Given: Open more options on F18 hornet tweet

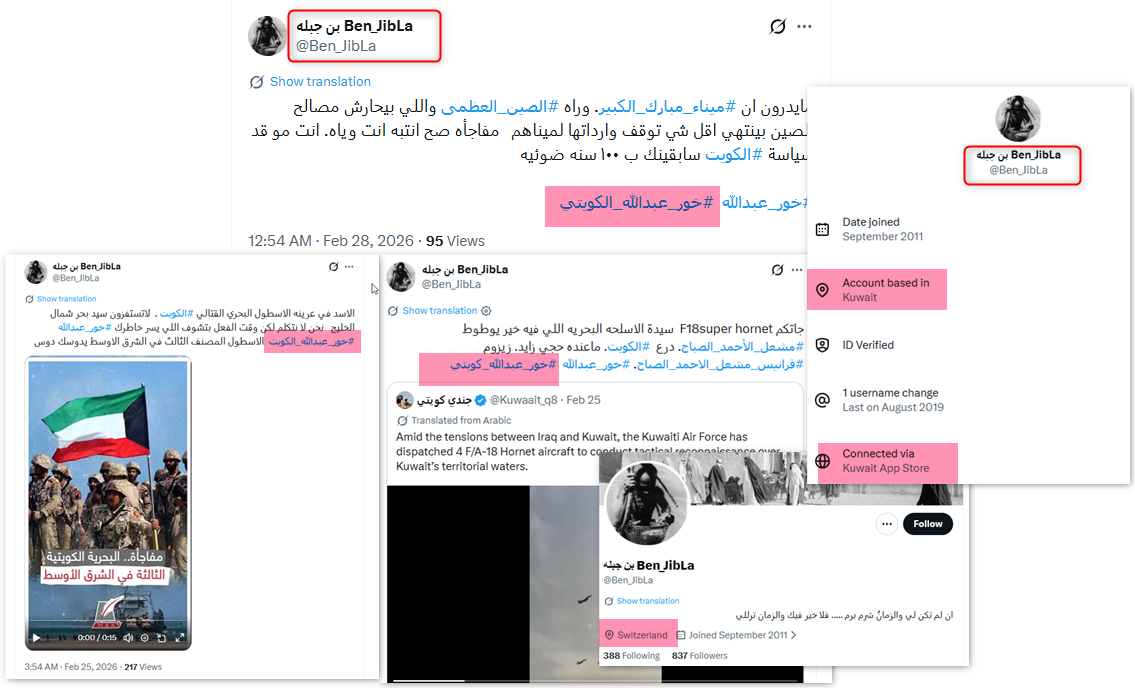Looking at the screenshot, I should [x=797, y=270].
